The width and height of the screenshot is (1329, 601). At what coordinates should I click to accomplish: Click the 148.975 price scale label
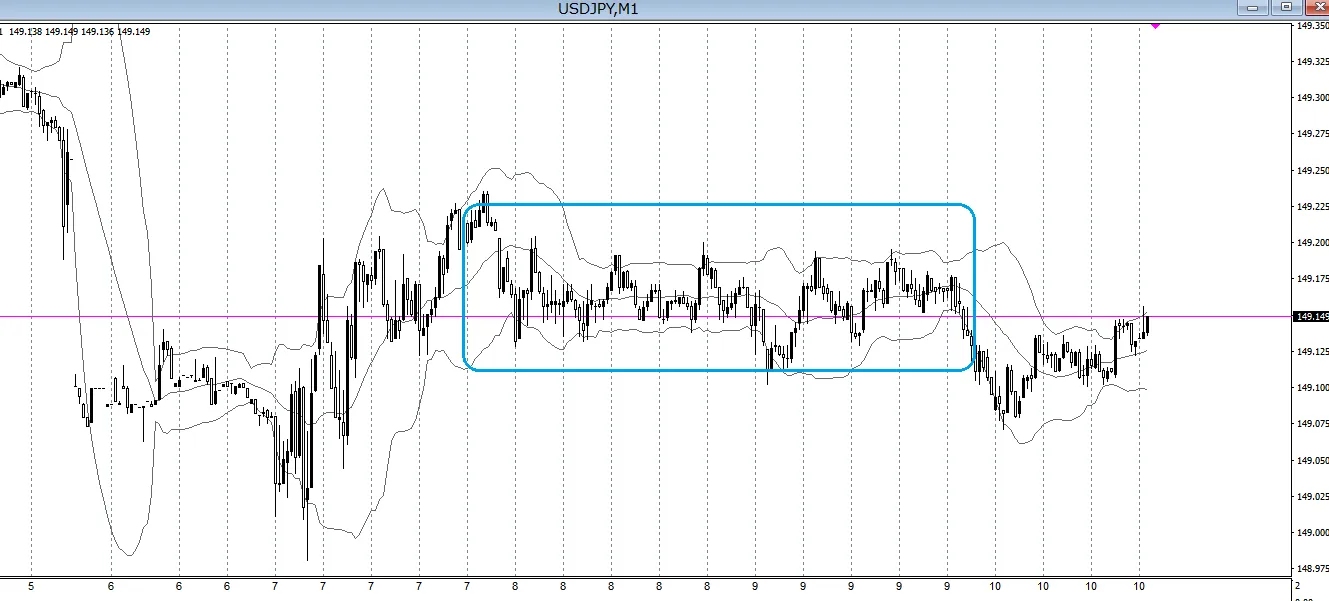tap(1311, 569)
